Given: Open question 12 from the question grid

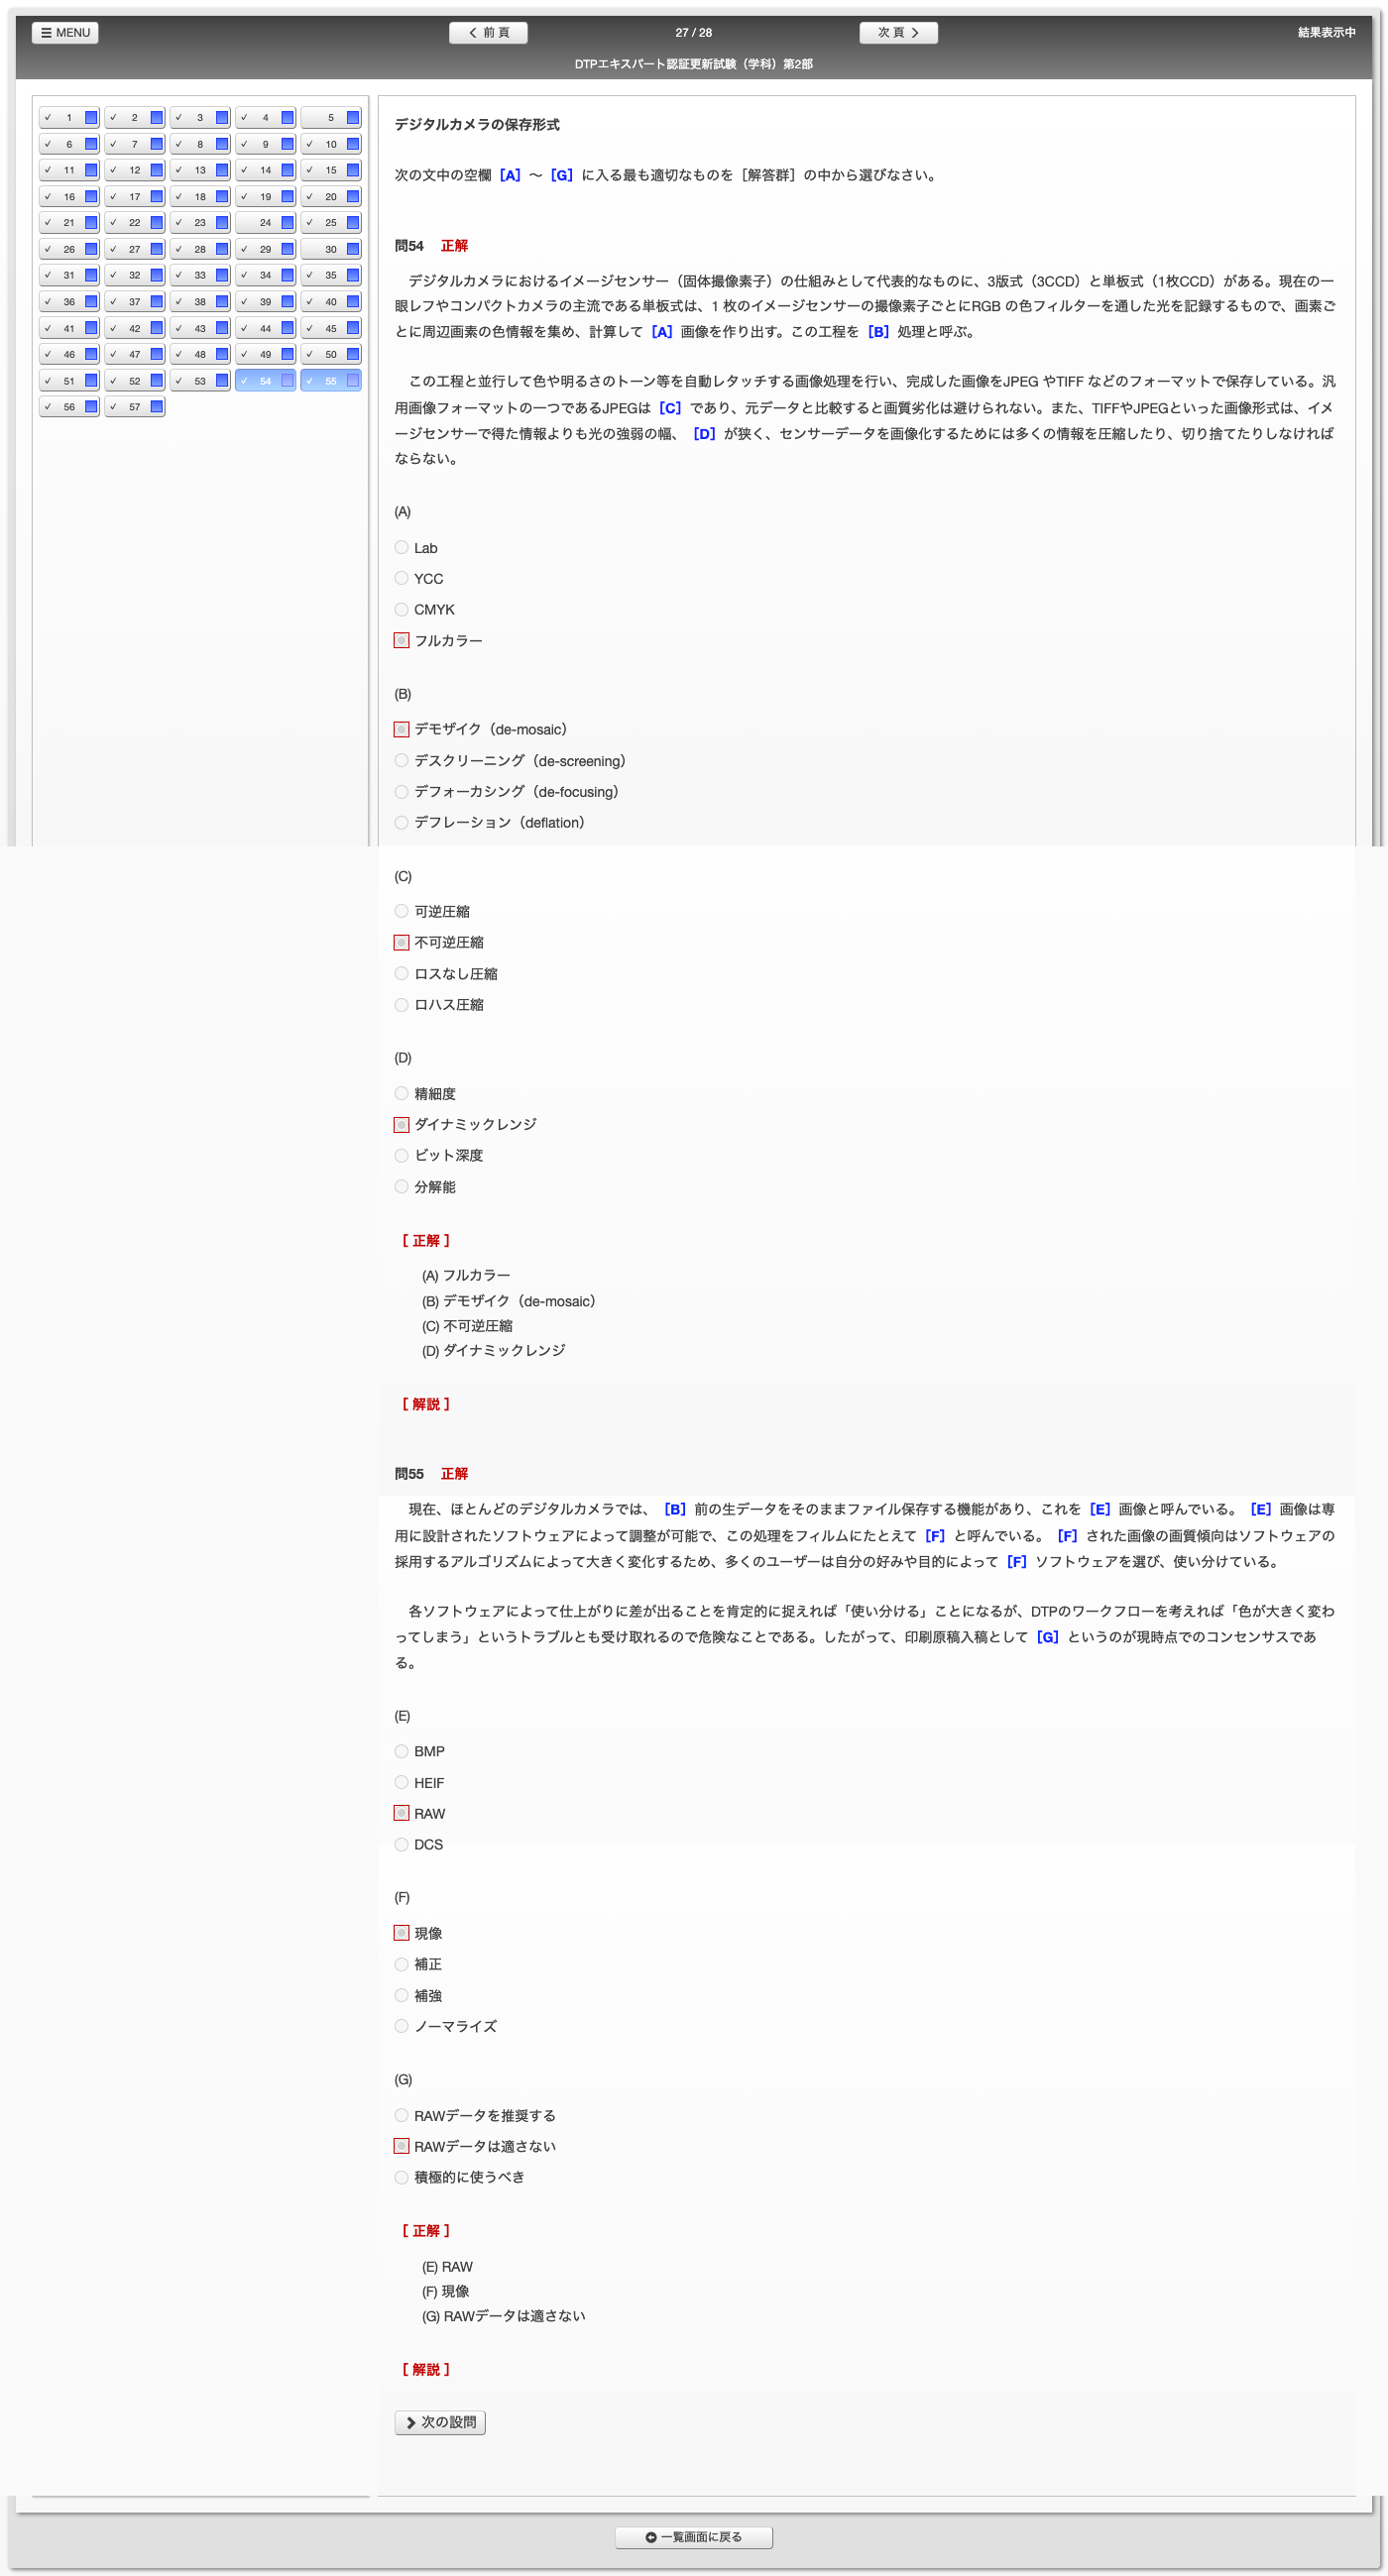Looking at the screenshot, I should (x=134, y=170).
